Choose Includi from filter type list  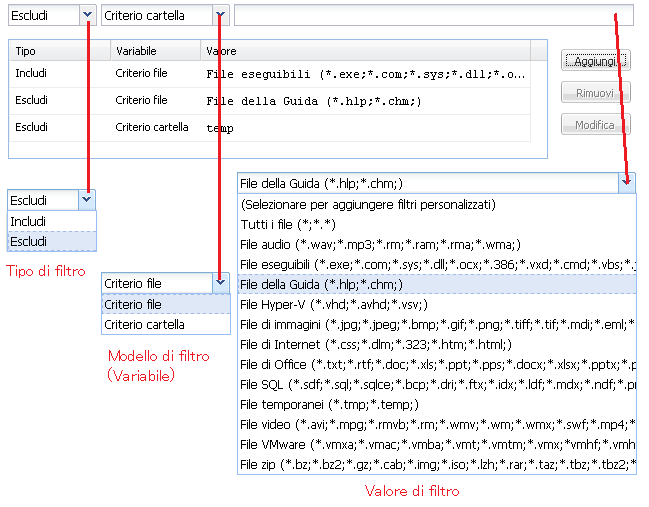[52, 221]
